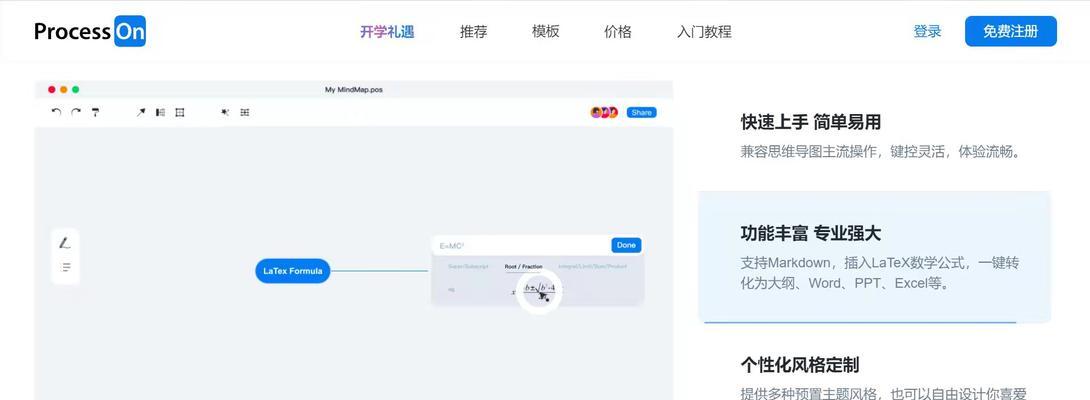Click the sparkle style icon in toolbar
1090x400 pixels.
tap(225, 112)
